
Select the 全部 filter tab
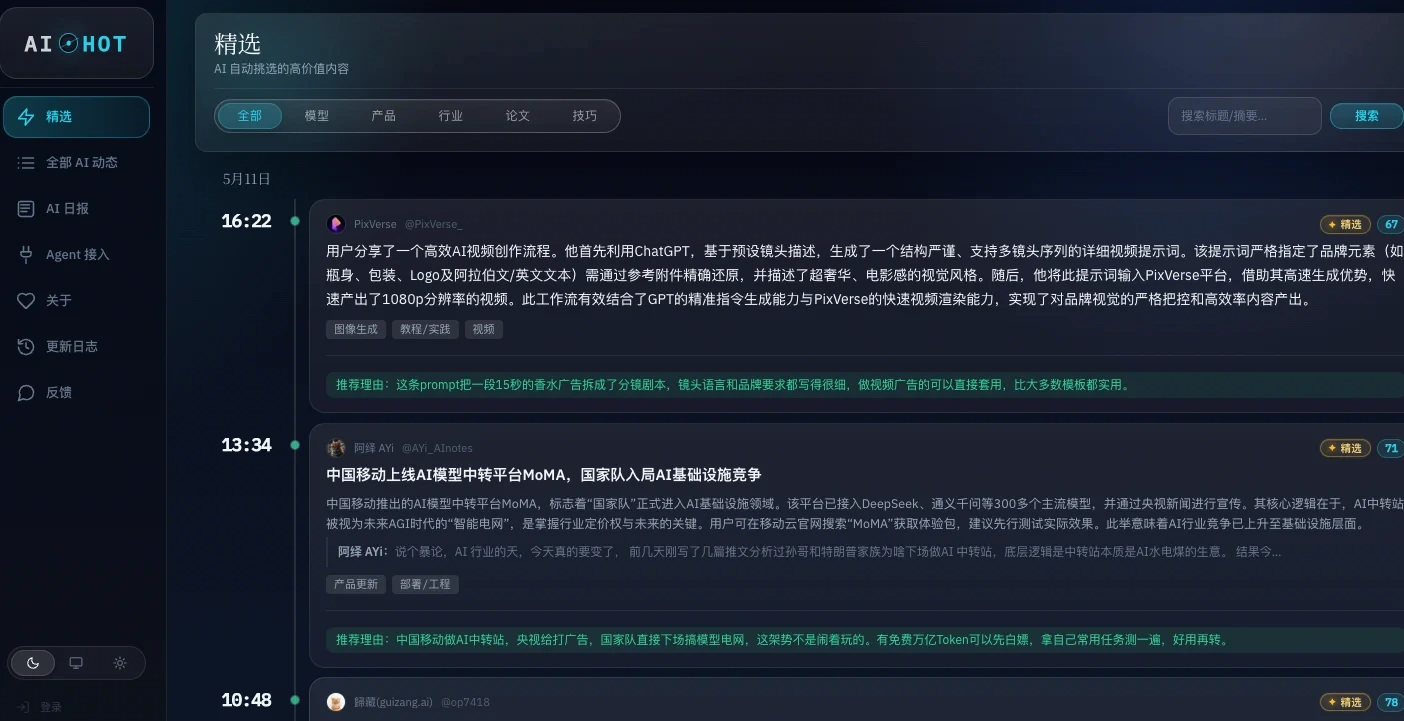point(249,116)
